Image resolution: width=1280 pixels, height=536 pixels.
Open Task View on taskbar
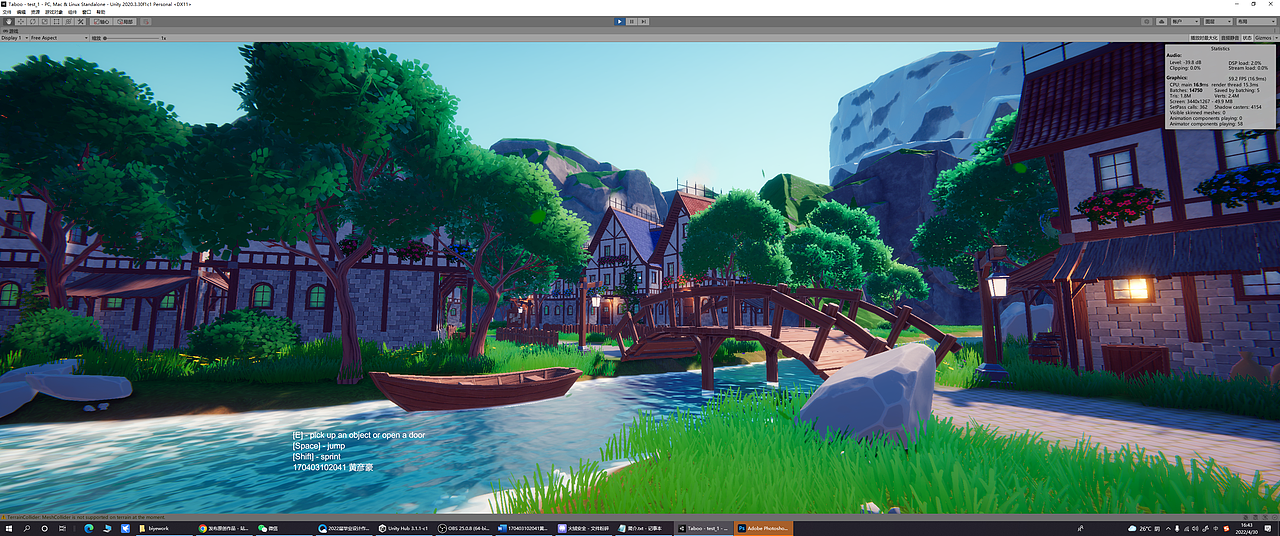click(x=62, y=528)
